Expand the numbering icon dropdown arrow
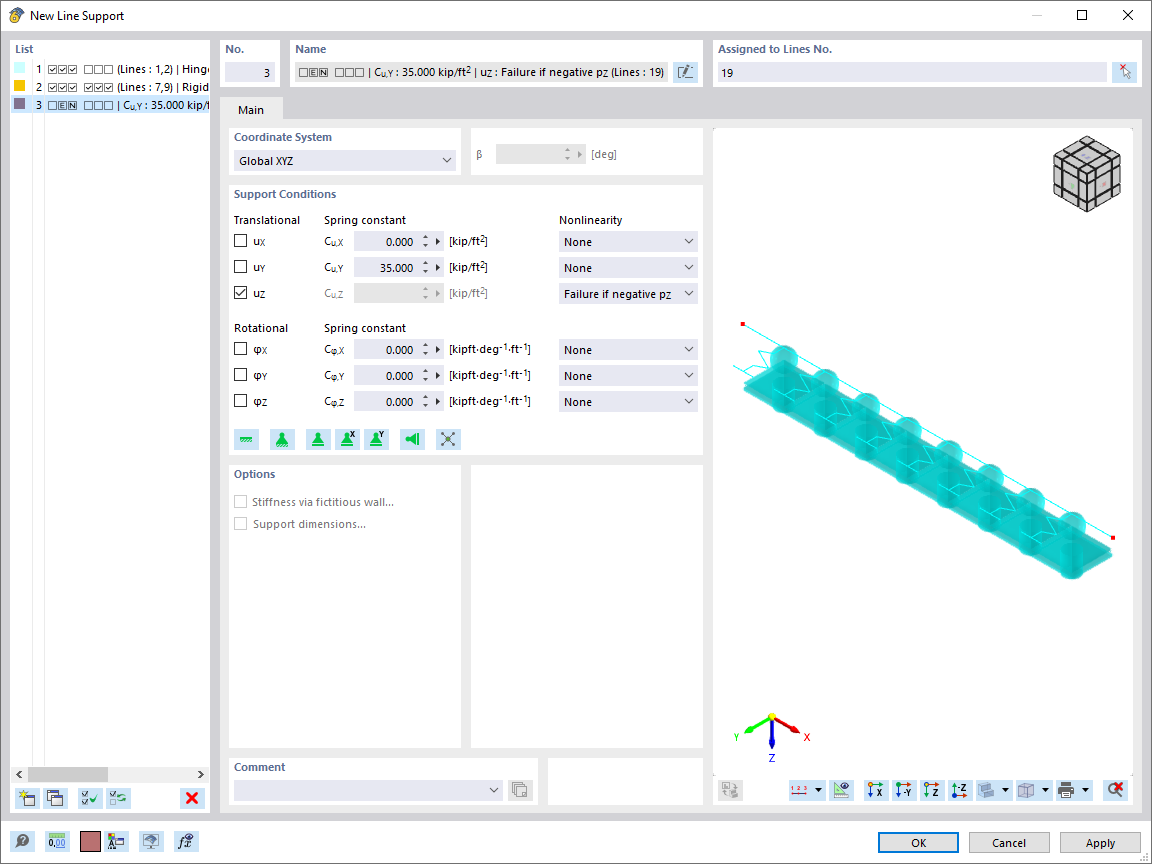 coord(818,791)
